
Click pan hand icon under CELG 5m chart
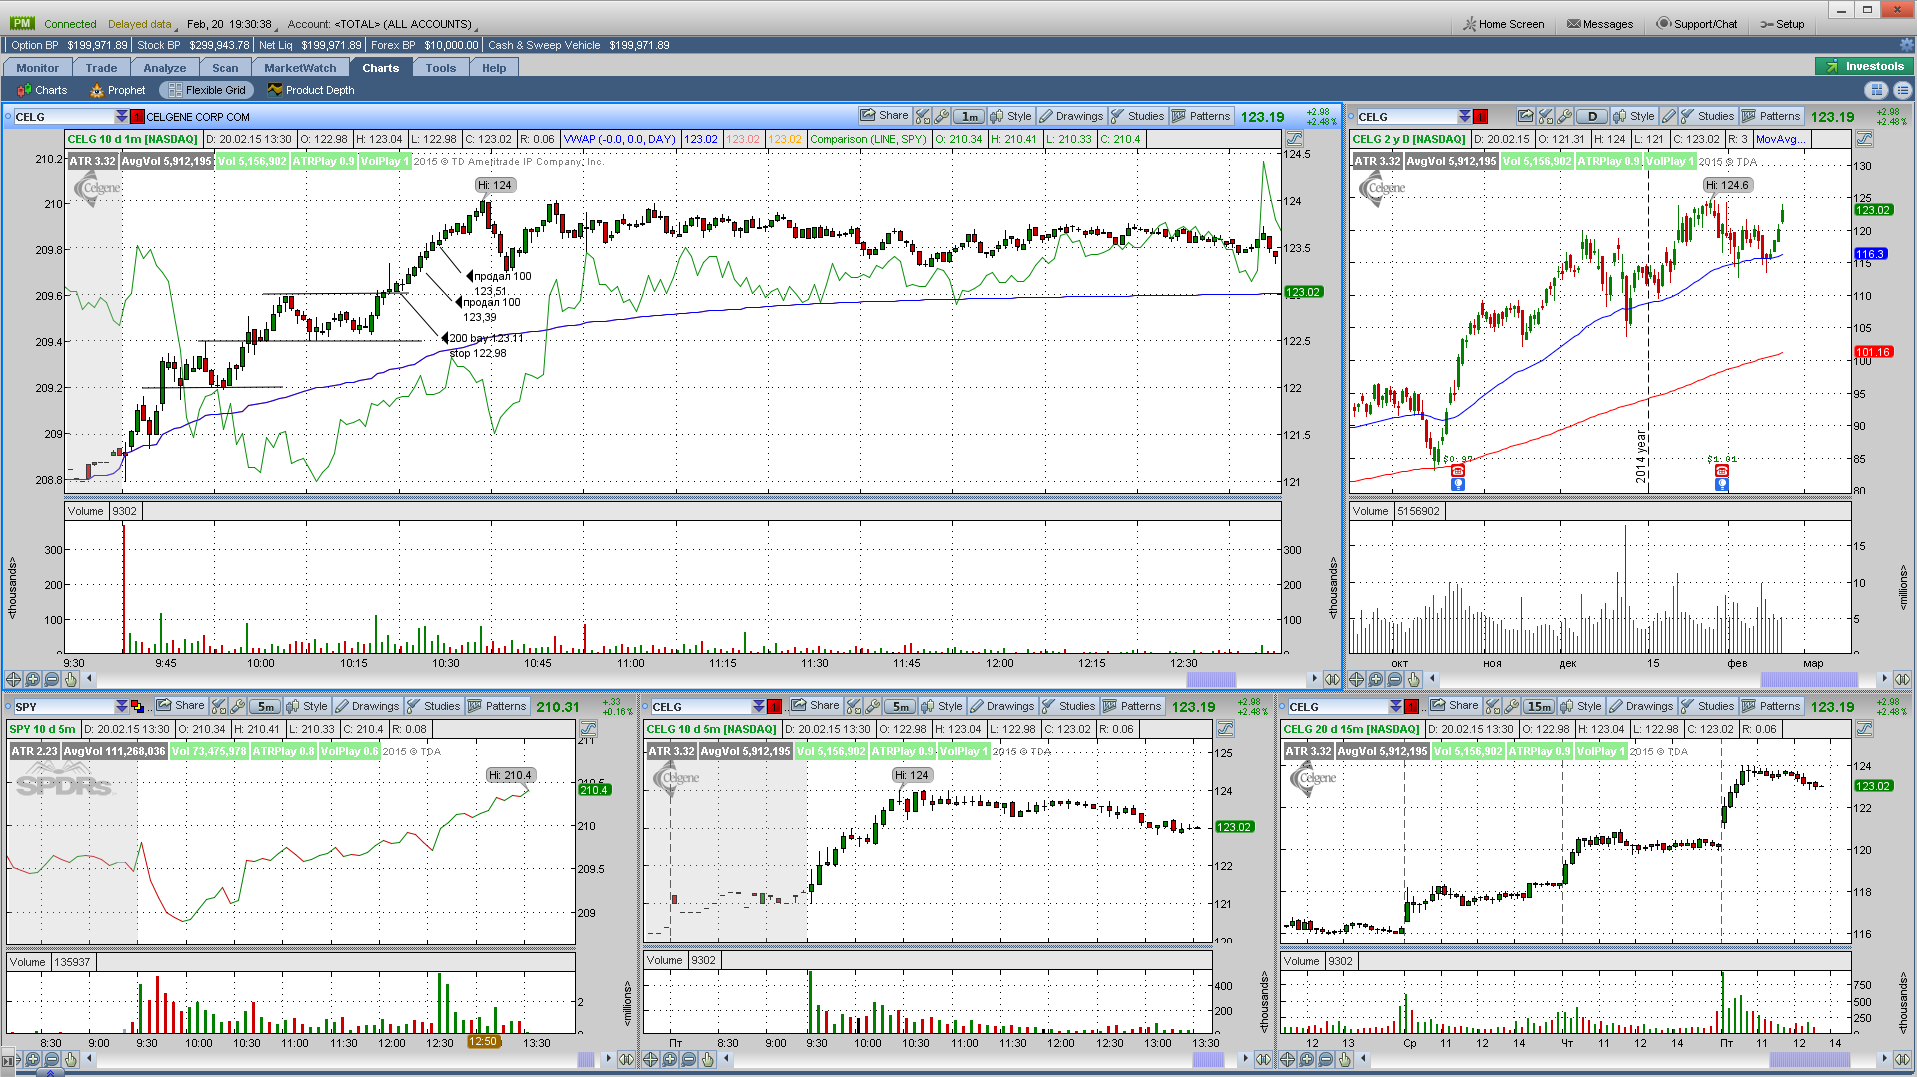(x=708, y=1059)
